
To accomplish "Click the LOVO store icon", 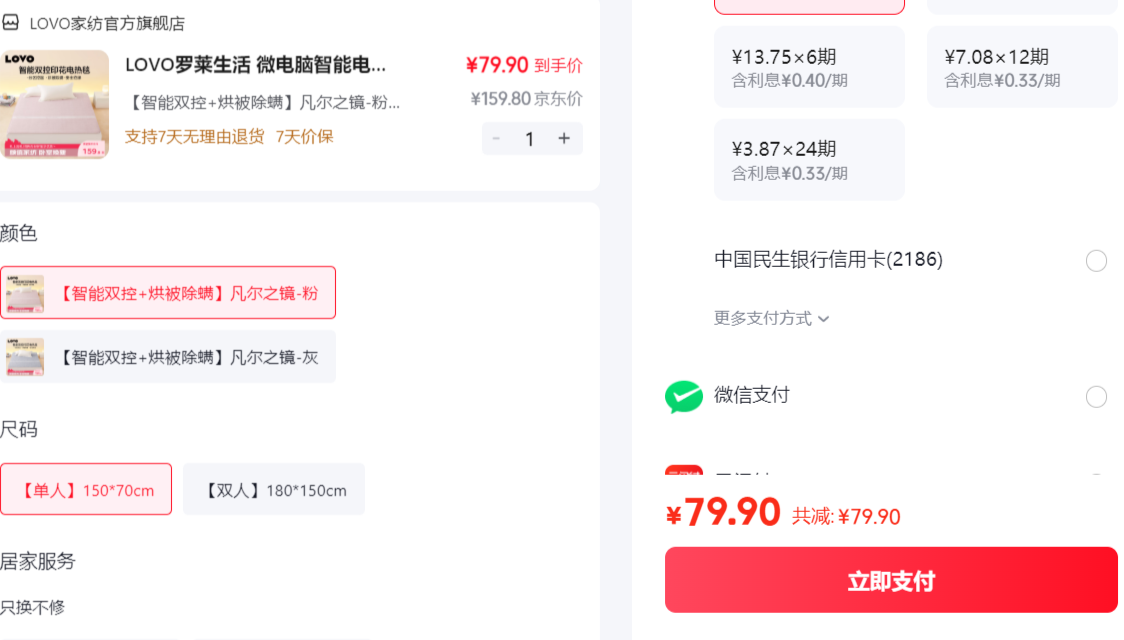I will click(x=11, y=23).
